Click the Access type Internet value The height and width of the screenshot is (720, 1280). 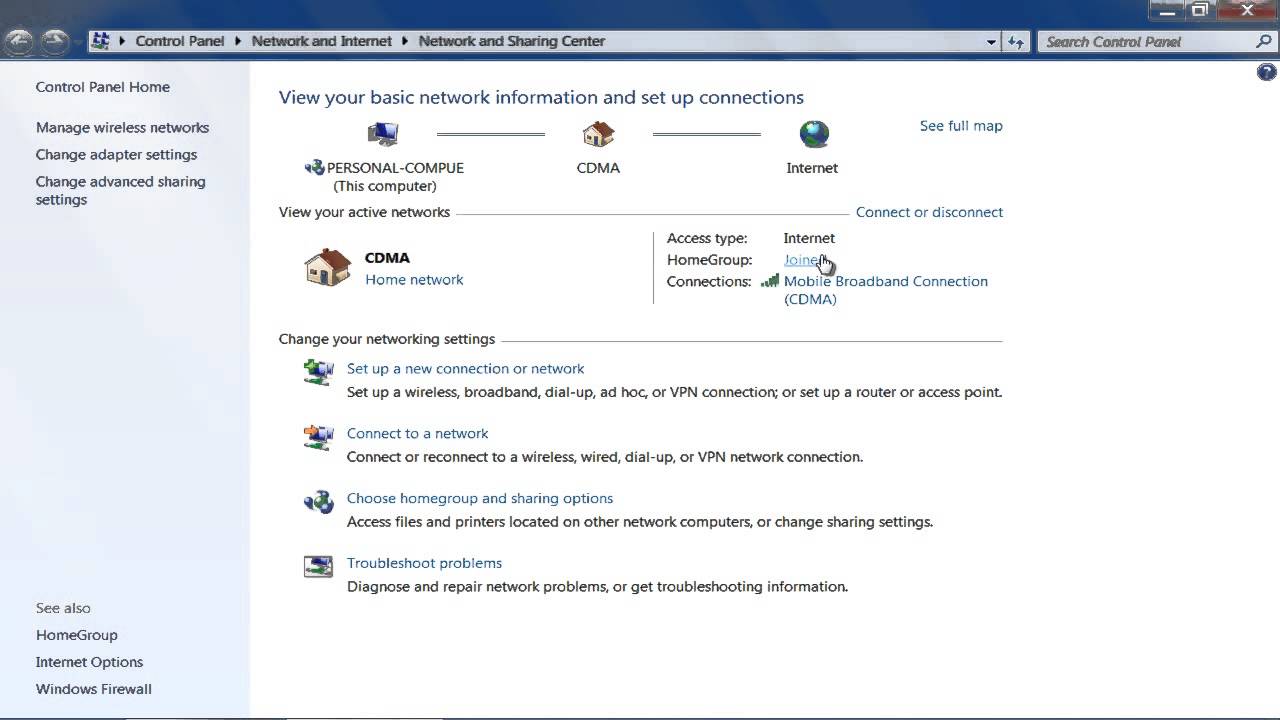pos(809,238)
